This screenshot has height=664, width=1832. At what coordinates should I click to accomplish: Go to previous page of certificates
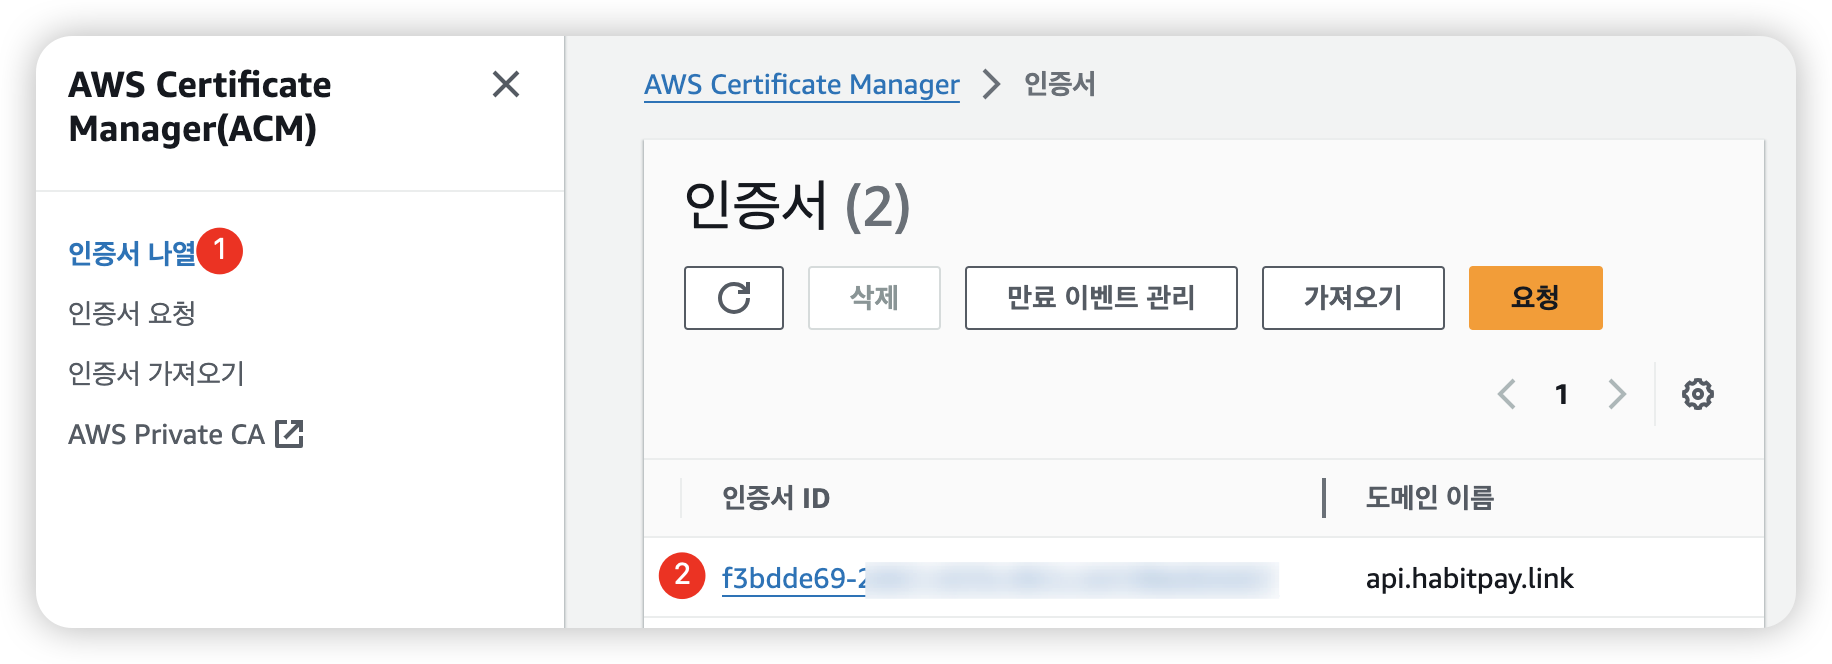1507,394
